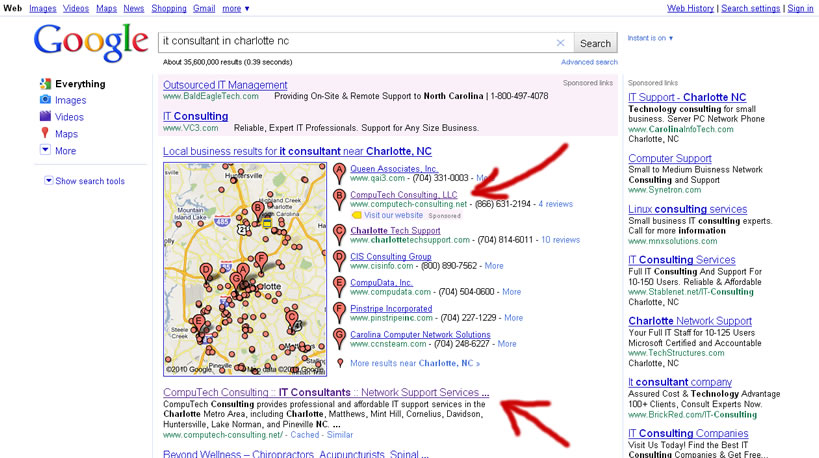Open the Advanced search link

point(589,62)
